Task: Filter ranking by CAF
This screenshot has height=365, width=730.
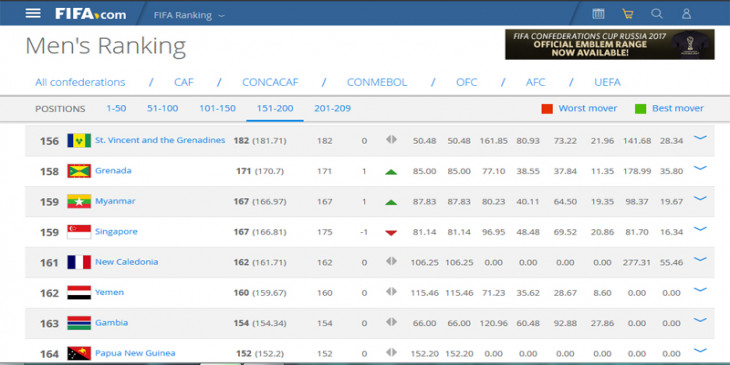Action: [184, 82]
